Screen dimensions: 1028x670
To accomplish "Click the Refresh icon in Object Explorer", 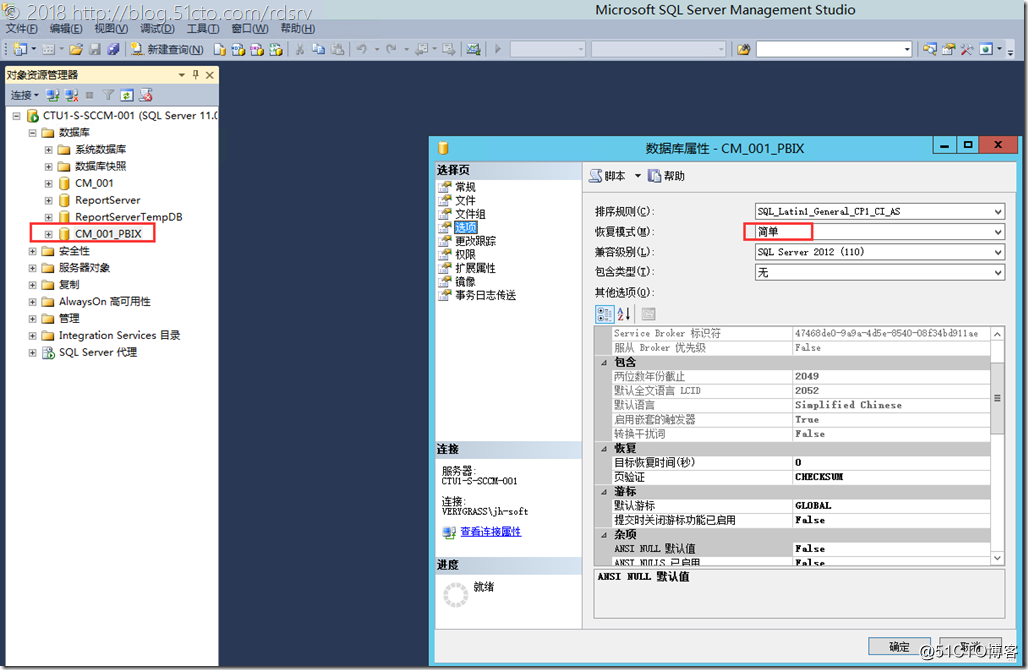I will click(x=127, y=95).
